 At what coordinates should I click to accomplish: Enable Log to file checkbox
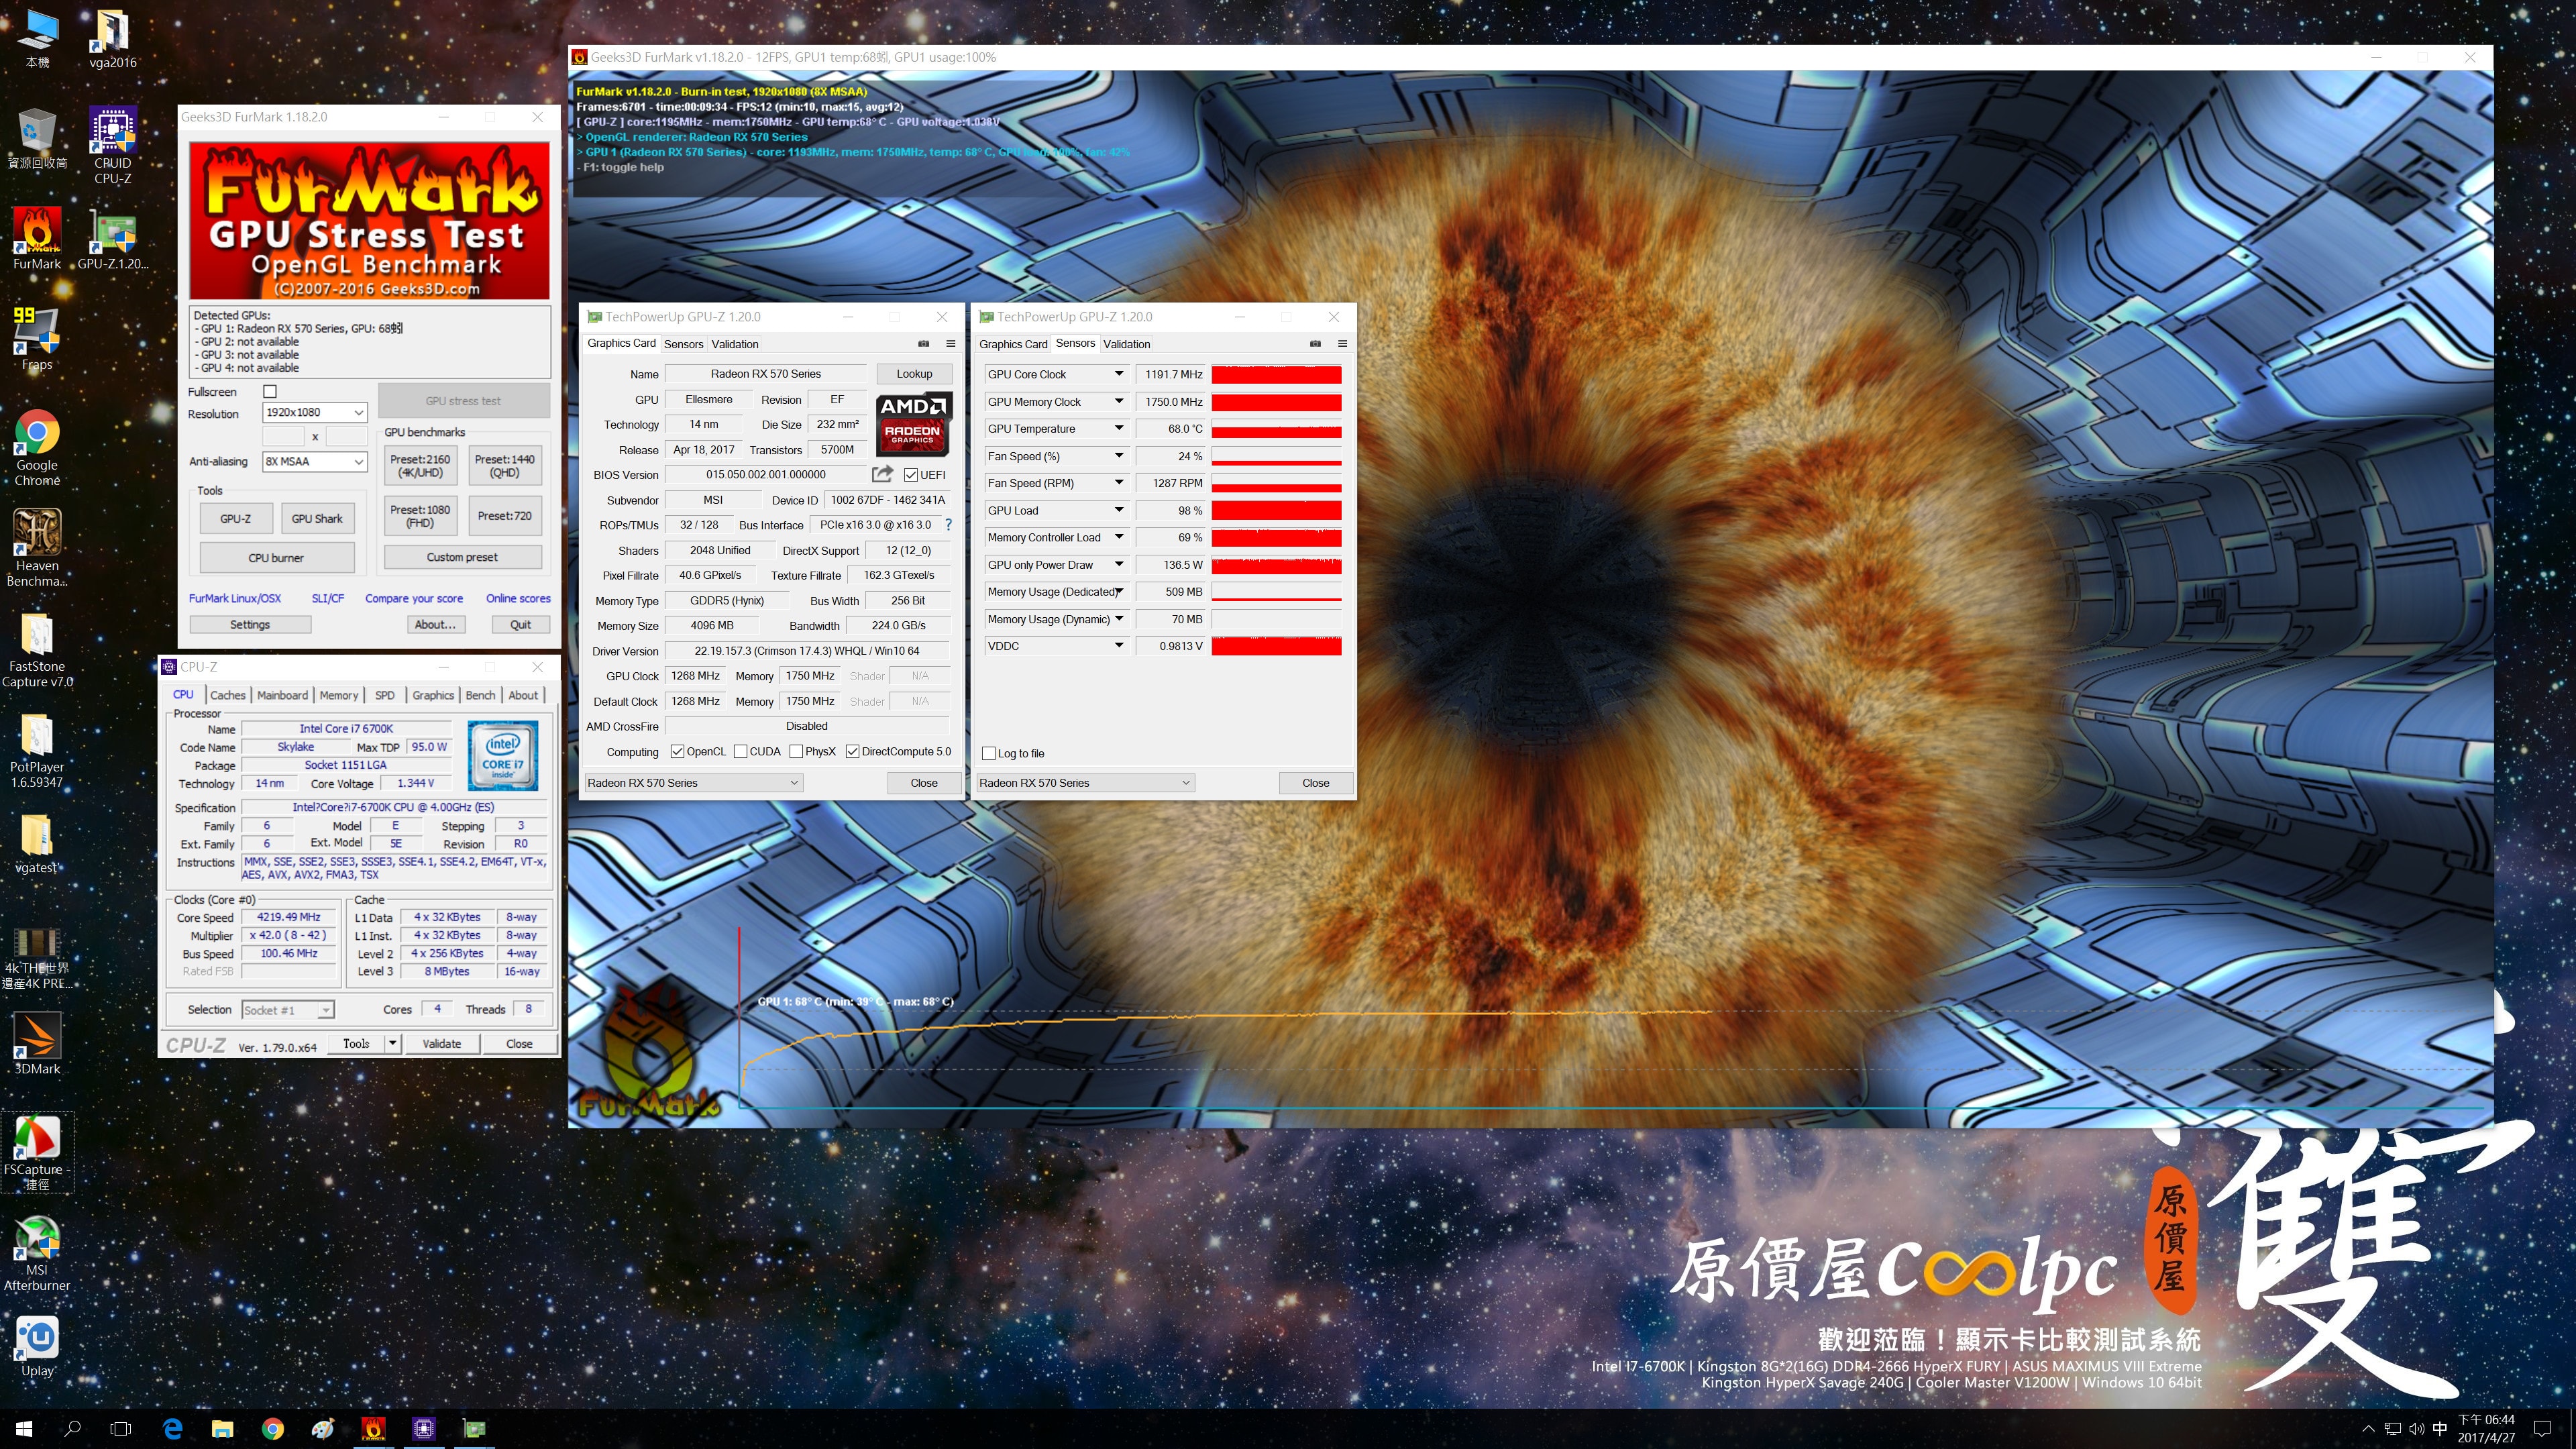[989, 753]
